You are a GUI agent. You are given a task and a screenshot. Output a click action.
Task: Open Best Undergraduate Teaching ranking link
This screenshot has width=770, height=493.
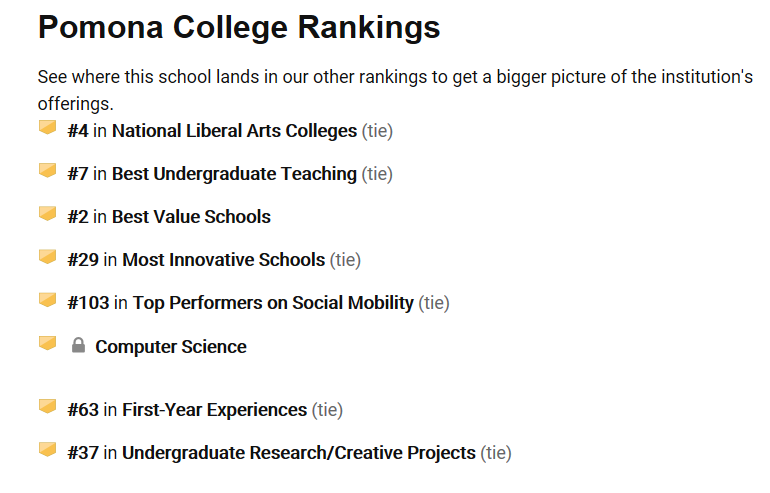click(234, 174)
